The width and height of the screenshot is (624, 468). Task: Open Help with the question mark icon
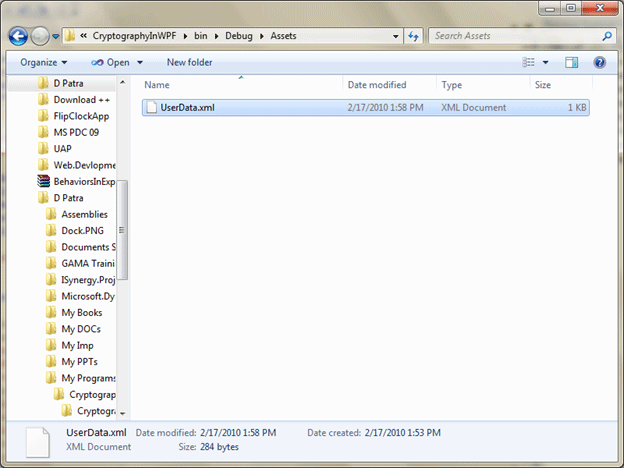[x=599, y=62]
